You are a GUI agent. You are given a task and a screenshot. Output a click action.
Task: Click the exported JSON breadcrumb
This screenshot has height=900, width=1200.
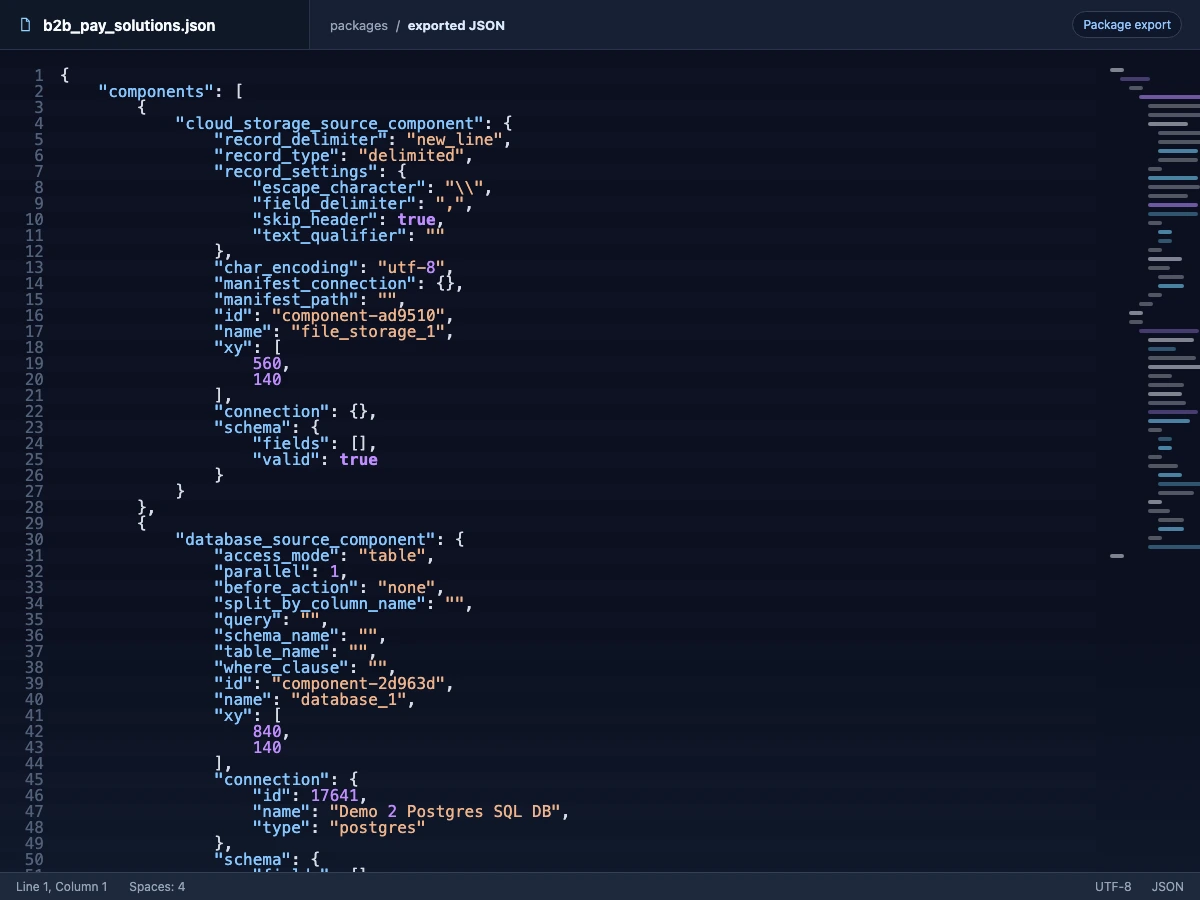click(456, 25)
